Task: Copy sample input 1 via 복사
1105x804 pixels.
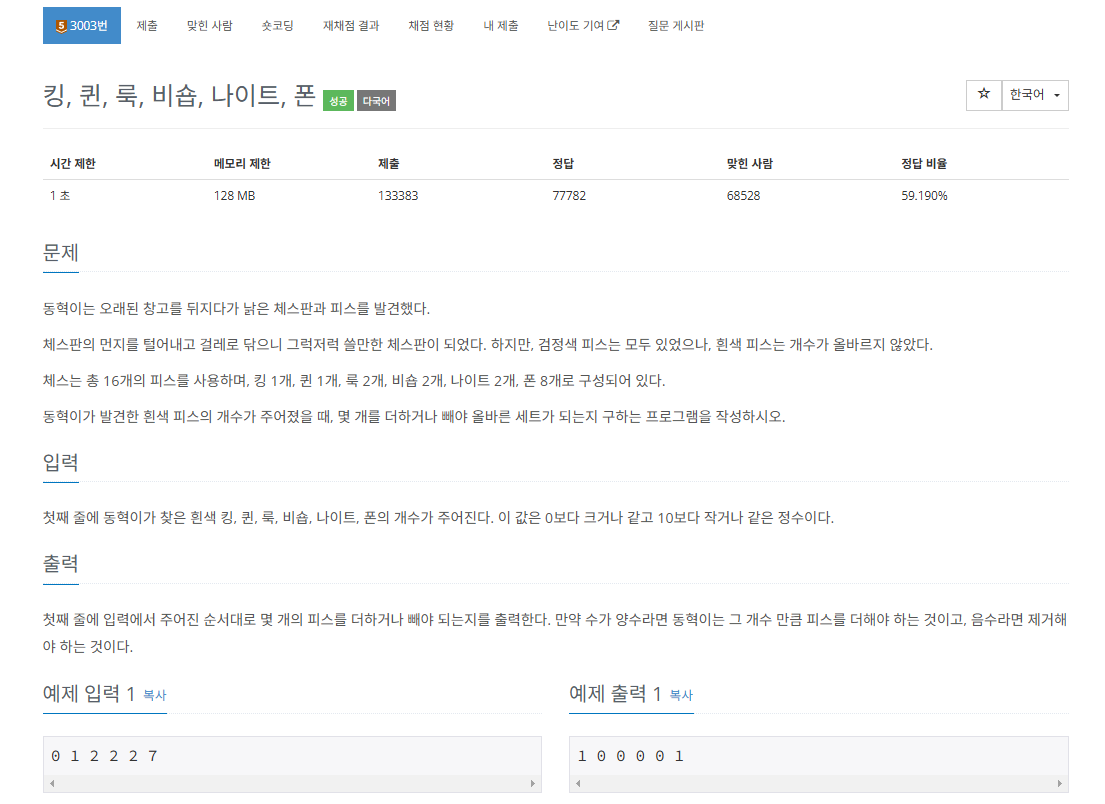Action: [154, 695]
